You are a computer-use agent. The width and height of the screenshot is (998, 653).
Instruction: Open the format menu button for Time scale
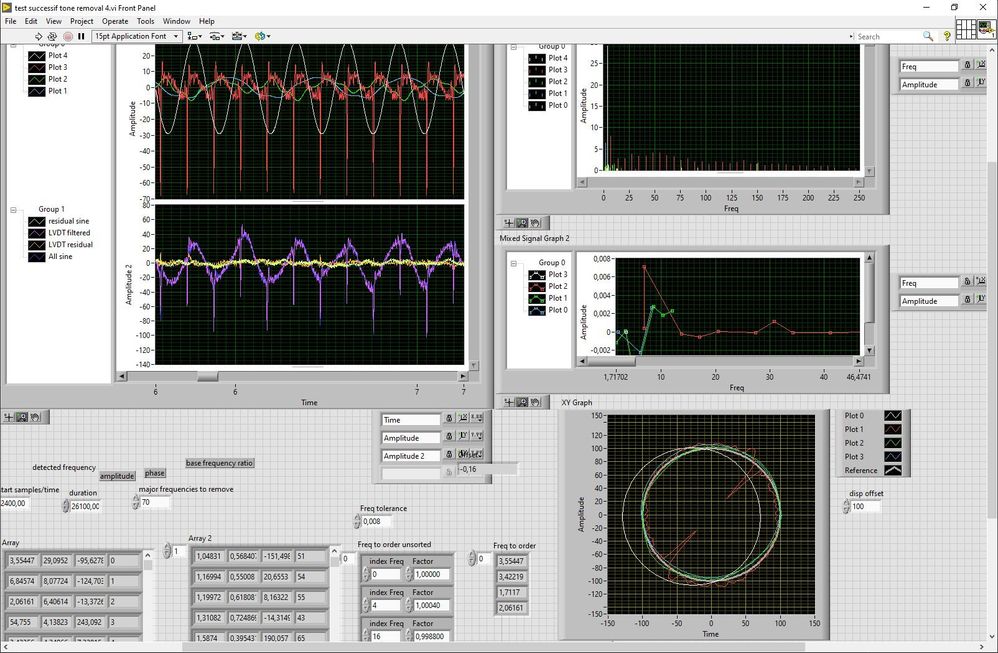(x=477, y=419)
